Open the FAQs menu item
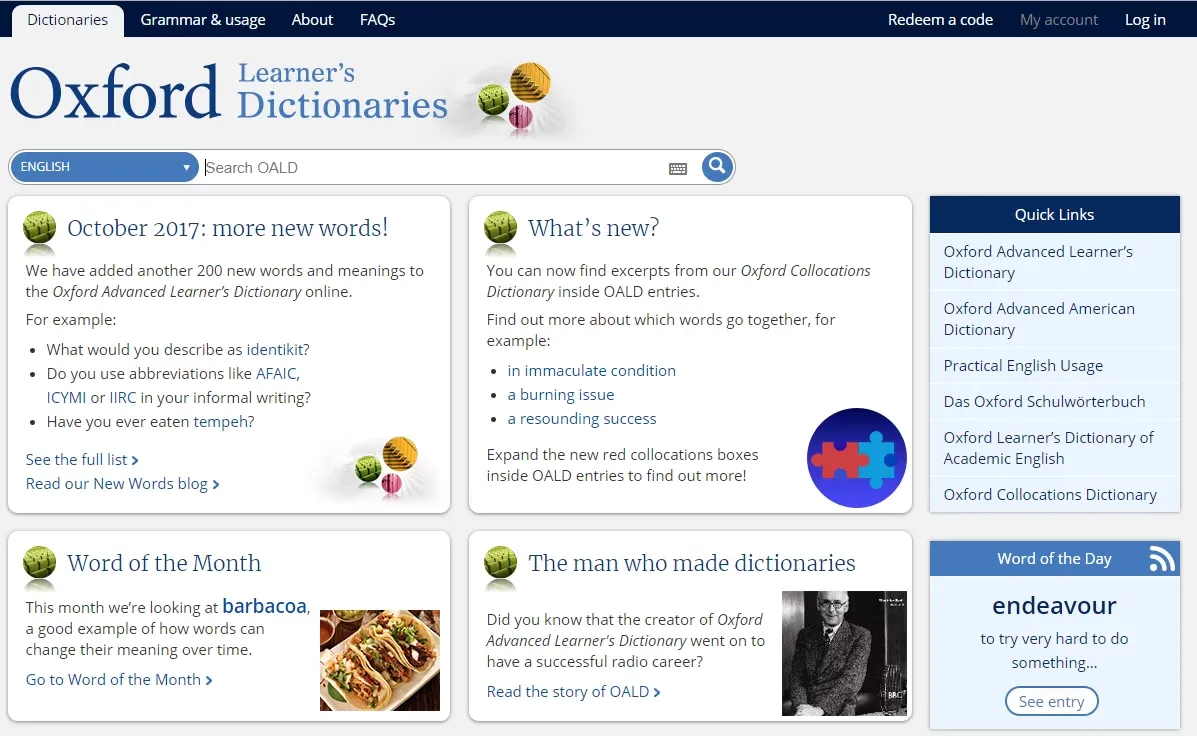Viewport: 1197px width, 736px height. pyautogui.click(x=377, y=20)
